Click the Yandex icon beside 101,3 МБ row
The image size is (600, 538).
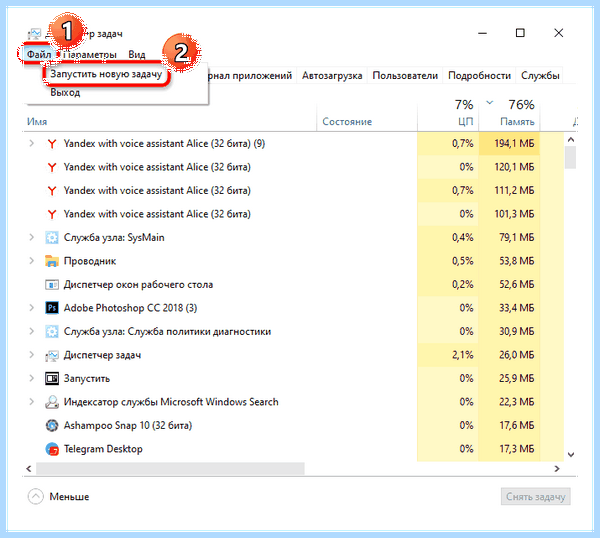click(52, 214)
